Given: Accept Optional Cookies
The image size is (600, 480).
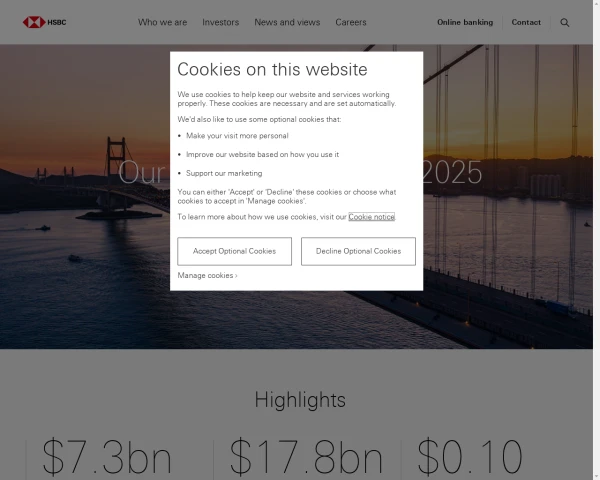Looking at the screenshot, I should (x=235, y=251).
